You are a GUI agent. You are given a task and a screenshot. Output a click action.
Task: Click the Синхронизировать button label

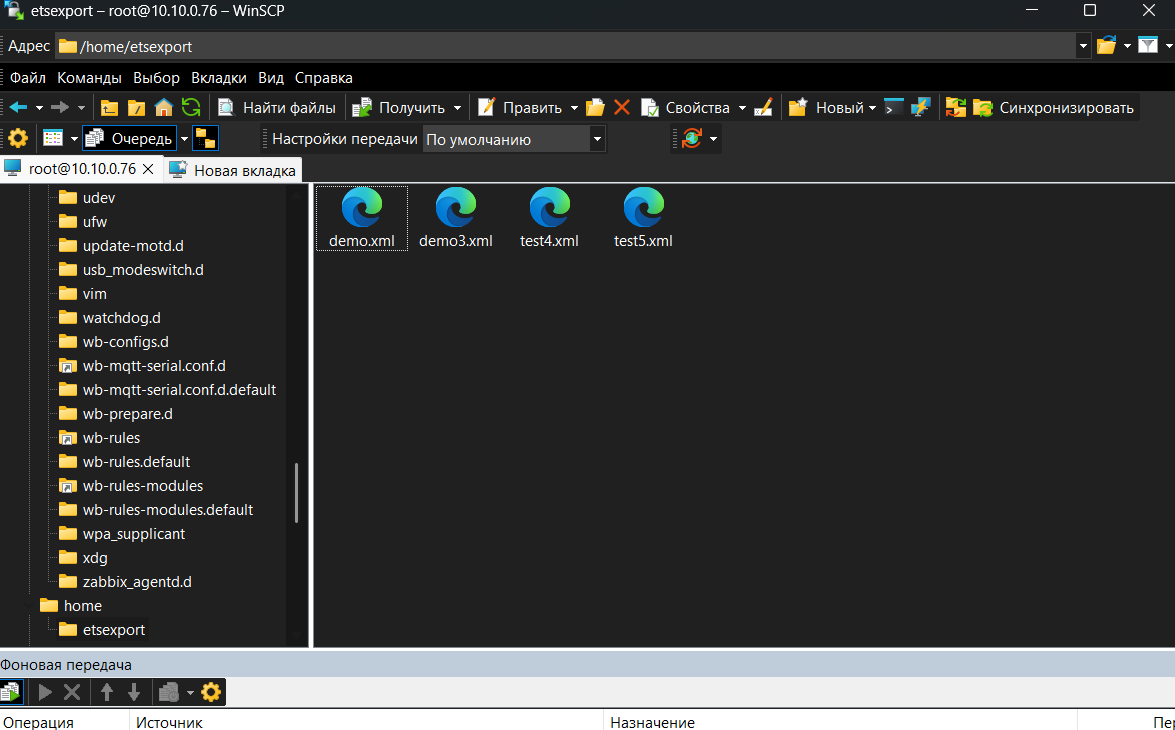1066,108
